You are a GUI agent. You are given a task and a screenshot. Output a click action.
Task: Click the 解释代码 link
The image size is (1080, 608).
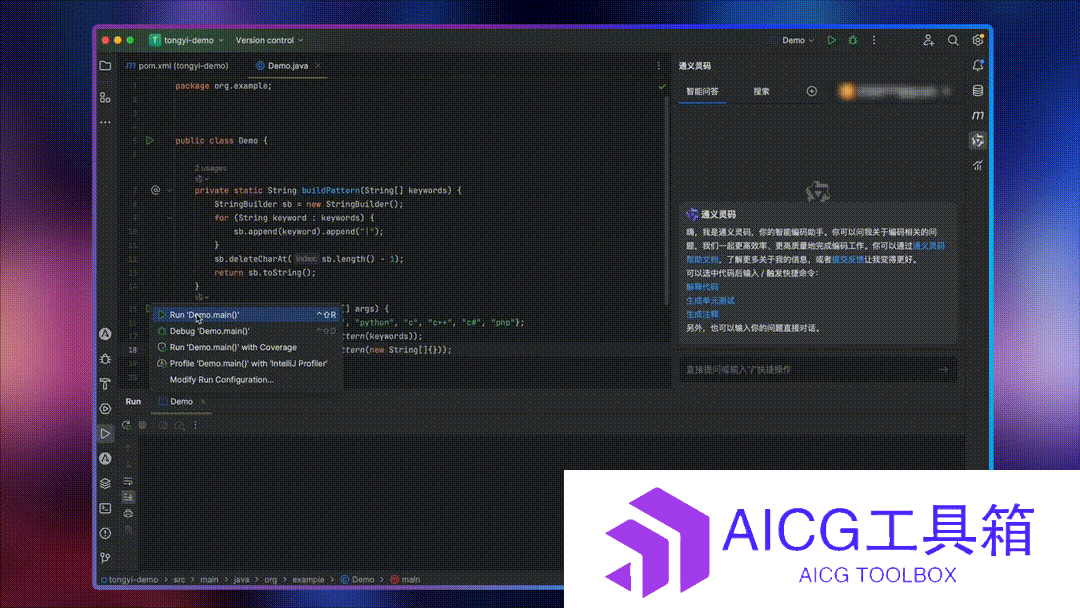coord(702,287)
